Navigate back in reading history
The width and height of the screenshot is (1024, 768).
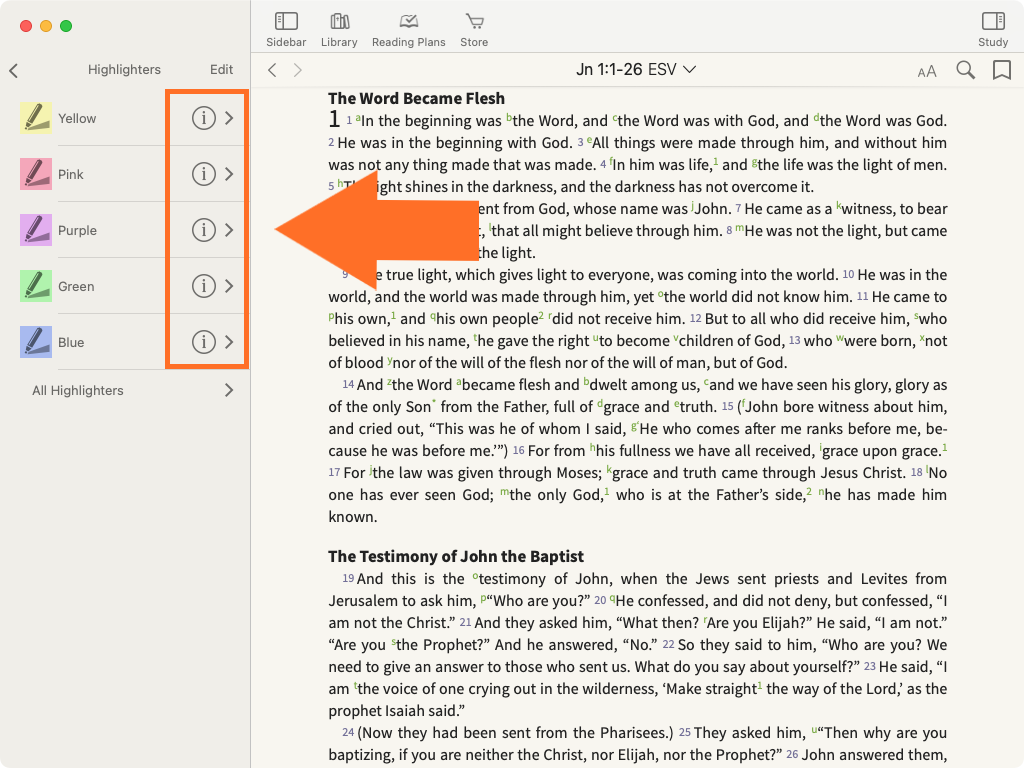pyautogui.click(x=272, y=70)
